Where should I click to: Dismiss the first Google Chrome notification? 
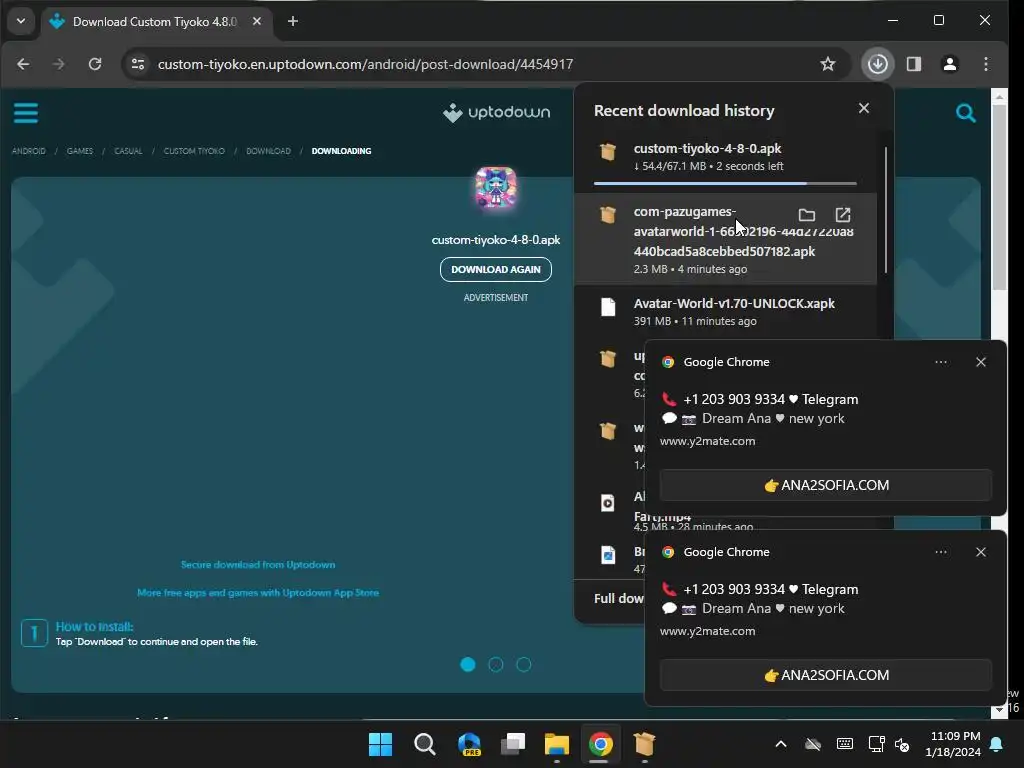(x=980, y=362)
